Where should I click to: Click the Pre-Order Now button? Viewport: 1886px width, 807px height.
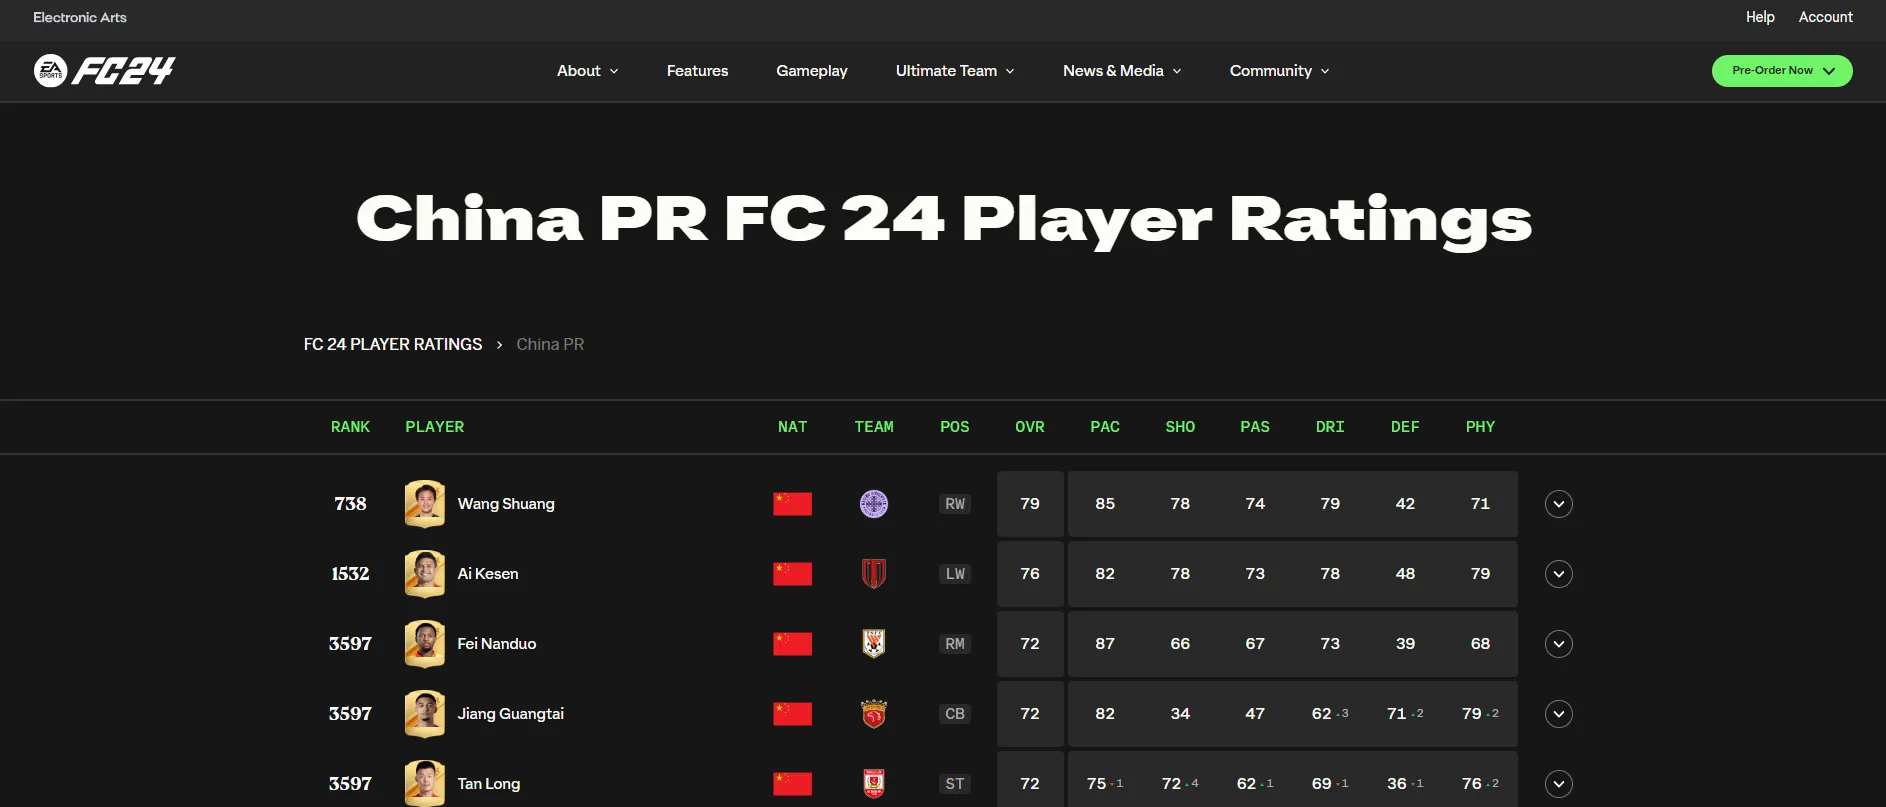click(x=1782, y=71)
